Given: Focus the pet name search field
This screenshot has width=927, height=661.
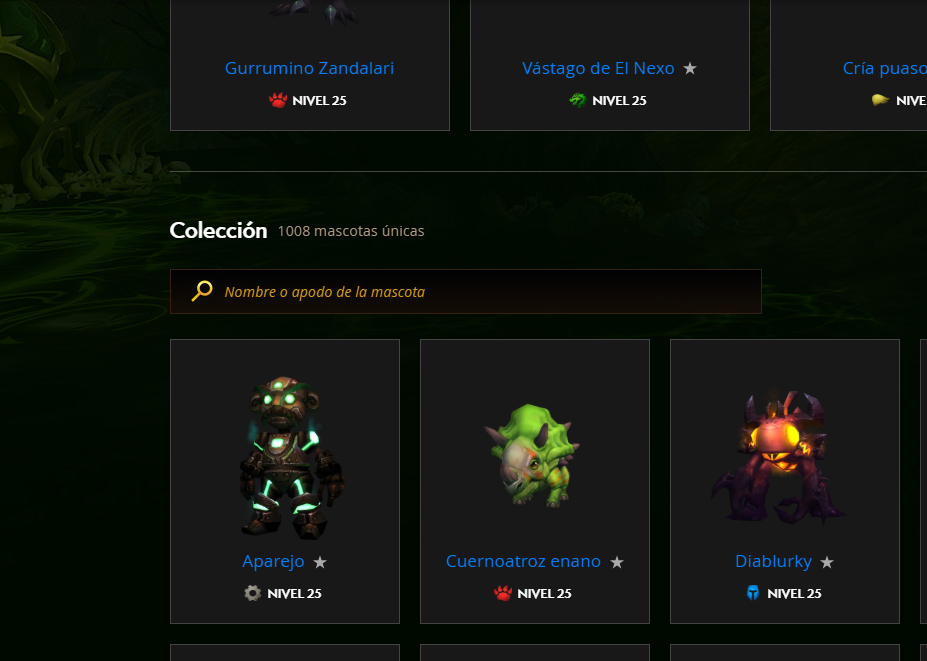Looking at the screenshot, I should pos(466,291).
